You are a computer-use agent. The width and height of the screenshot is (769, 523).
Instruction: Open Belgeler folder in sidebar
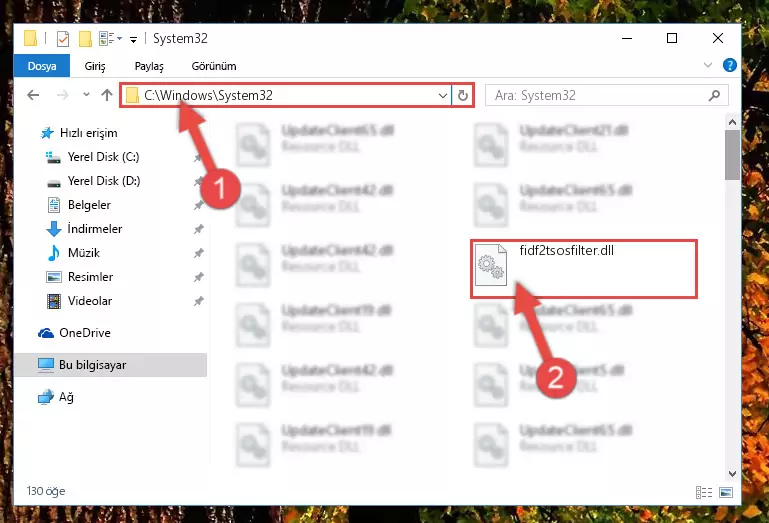click(x=89, y=205)
